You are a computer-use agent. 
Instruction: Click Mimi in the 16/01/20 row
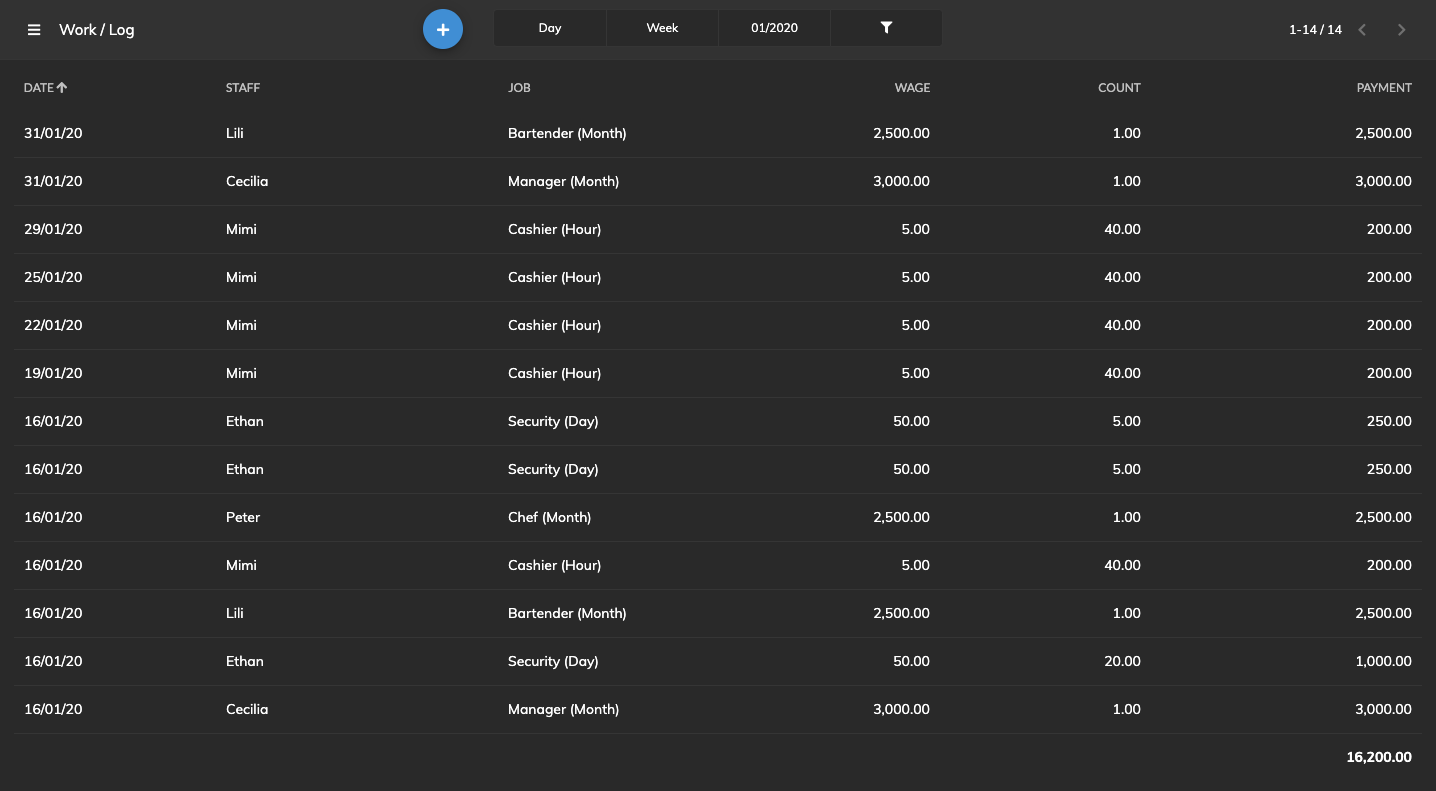[241, 565]
